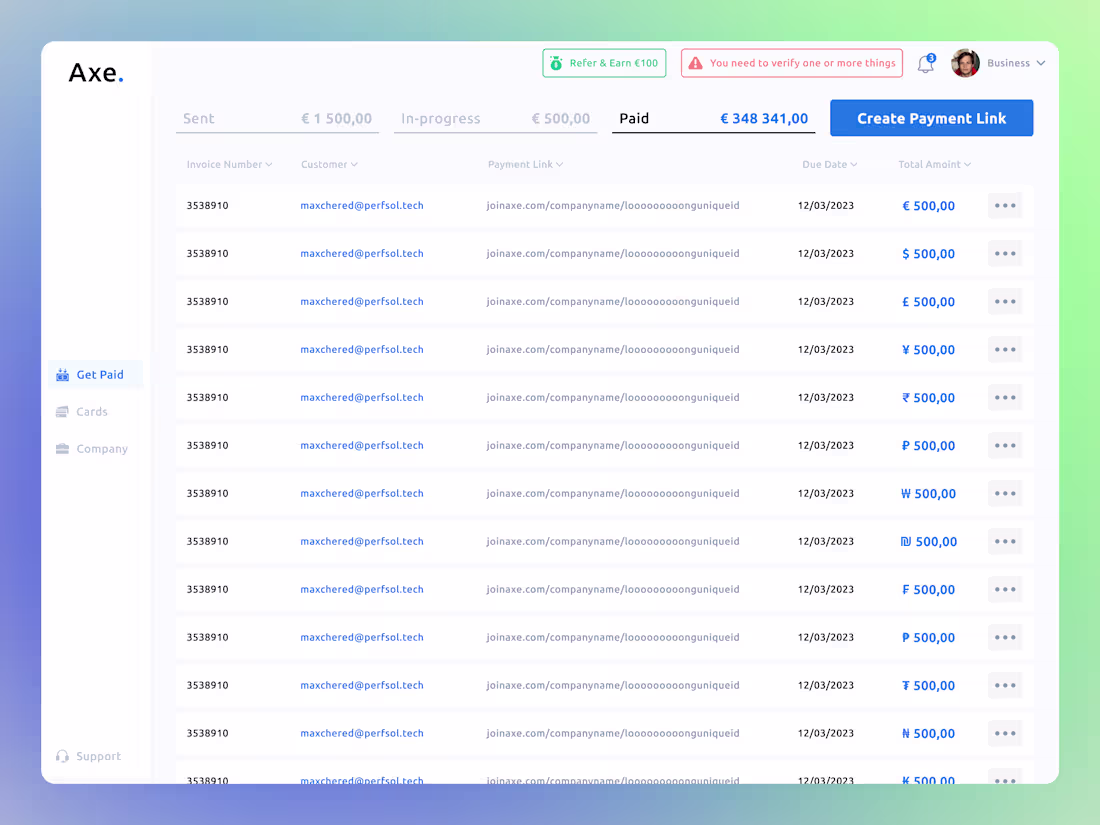This screenshot has width=1100, height=825.
Task: Expand the Total Amount sorting options
Action: click(x=934, y=164)
